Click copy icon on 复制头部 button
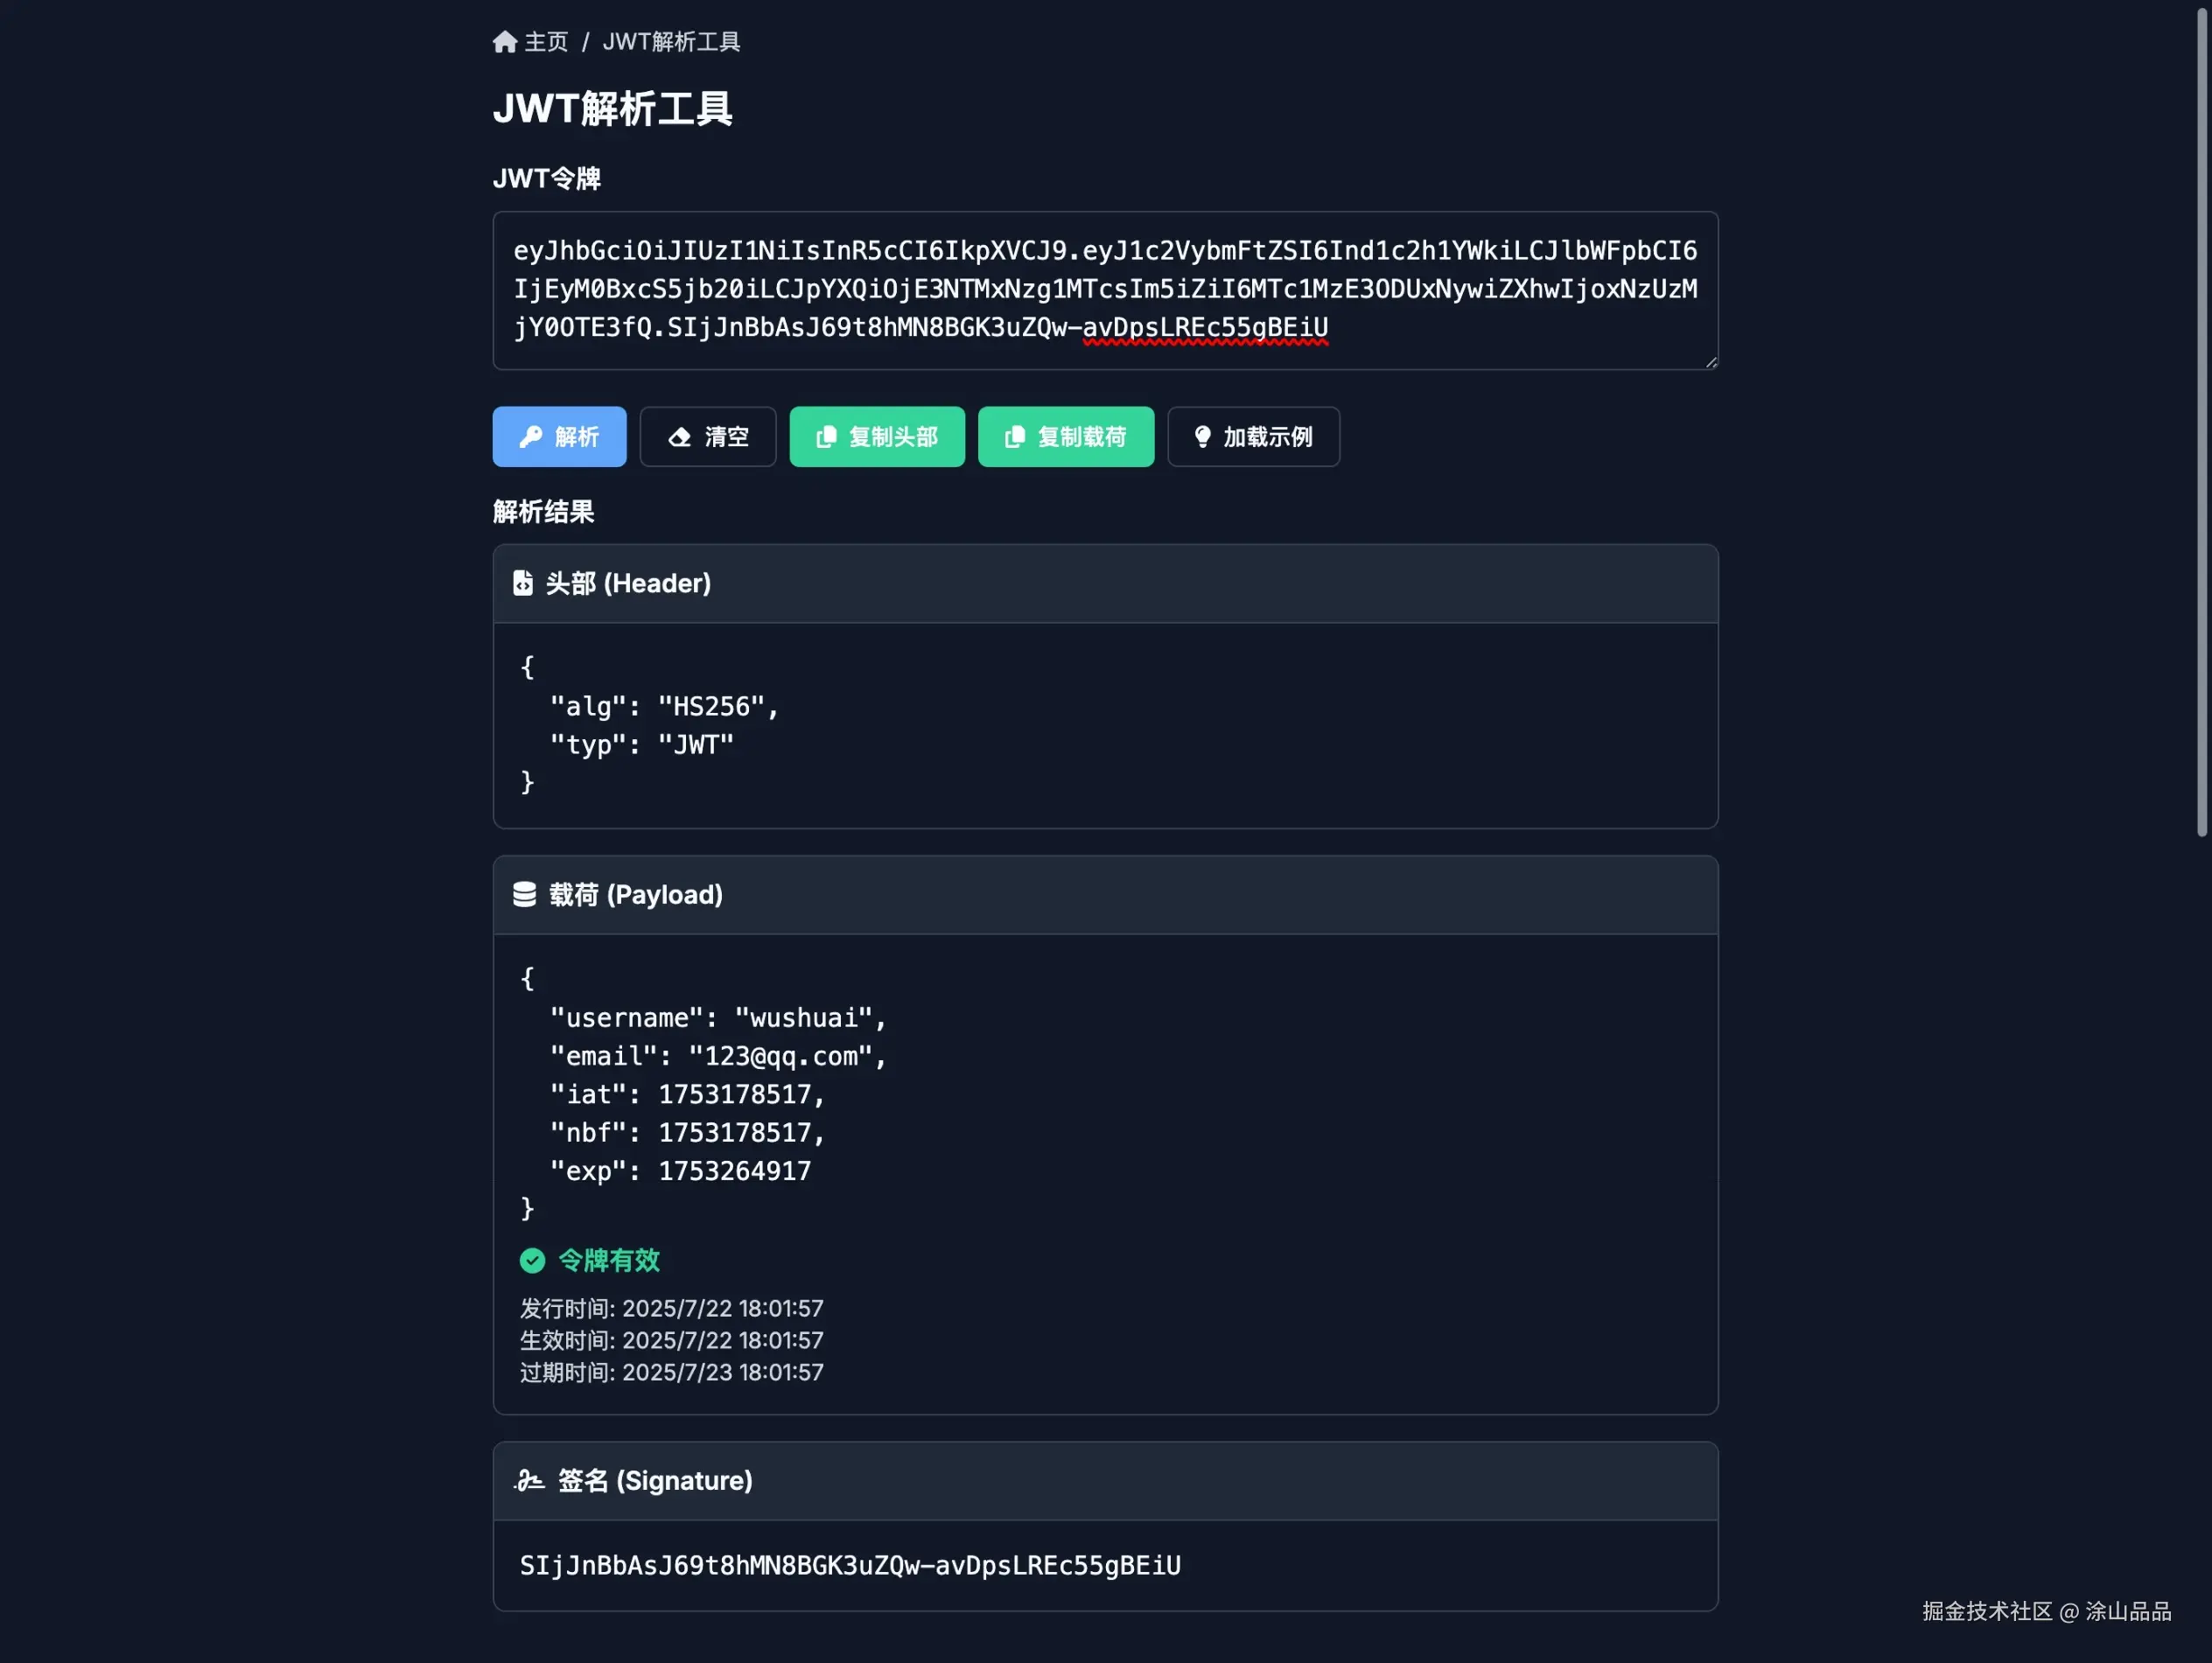2212x1663 pixels. point(826,437)
